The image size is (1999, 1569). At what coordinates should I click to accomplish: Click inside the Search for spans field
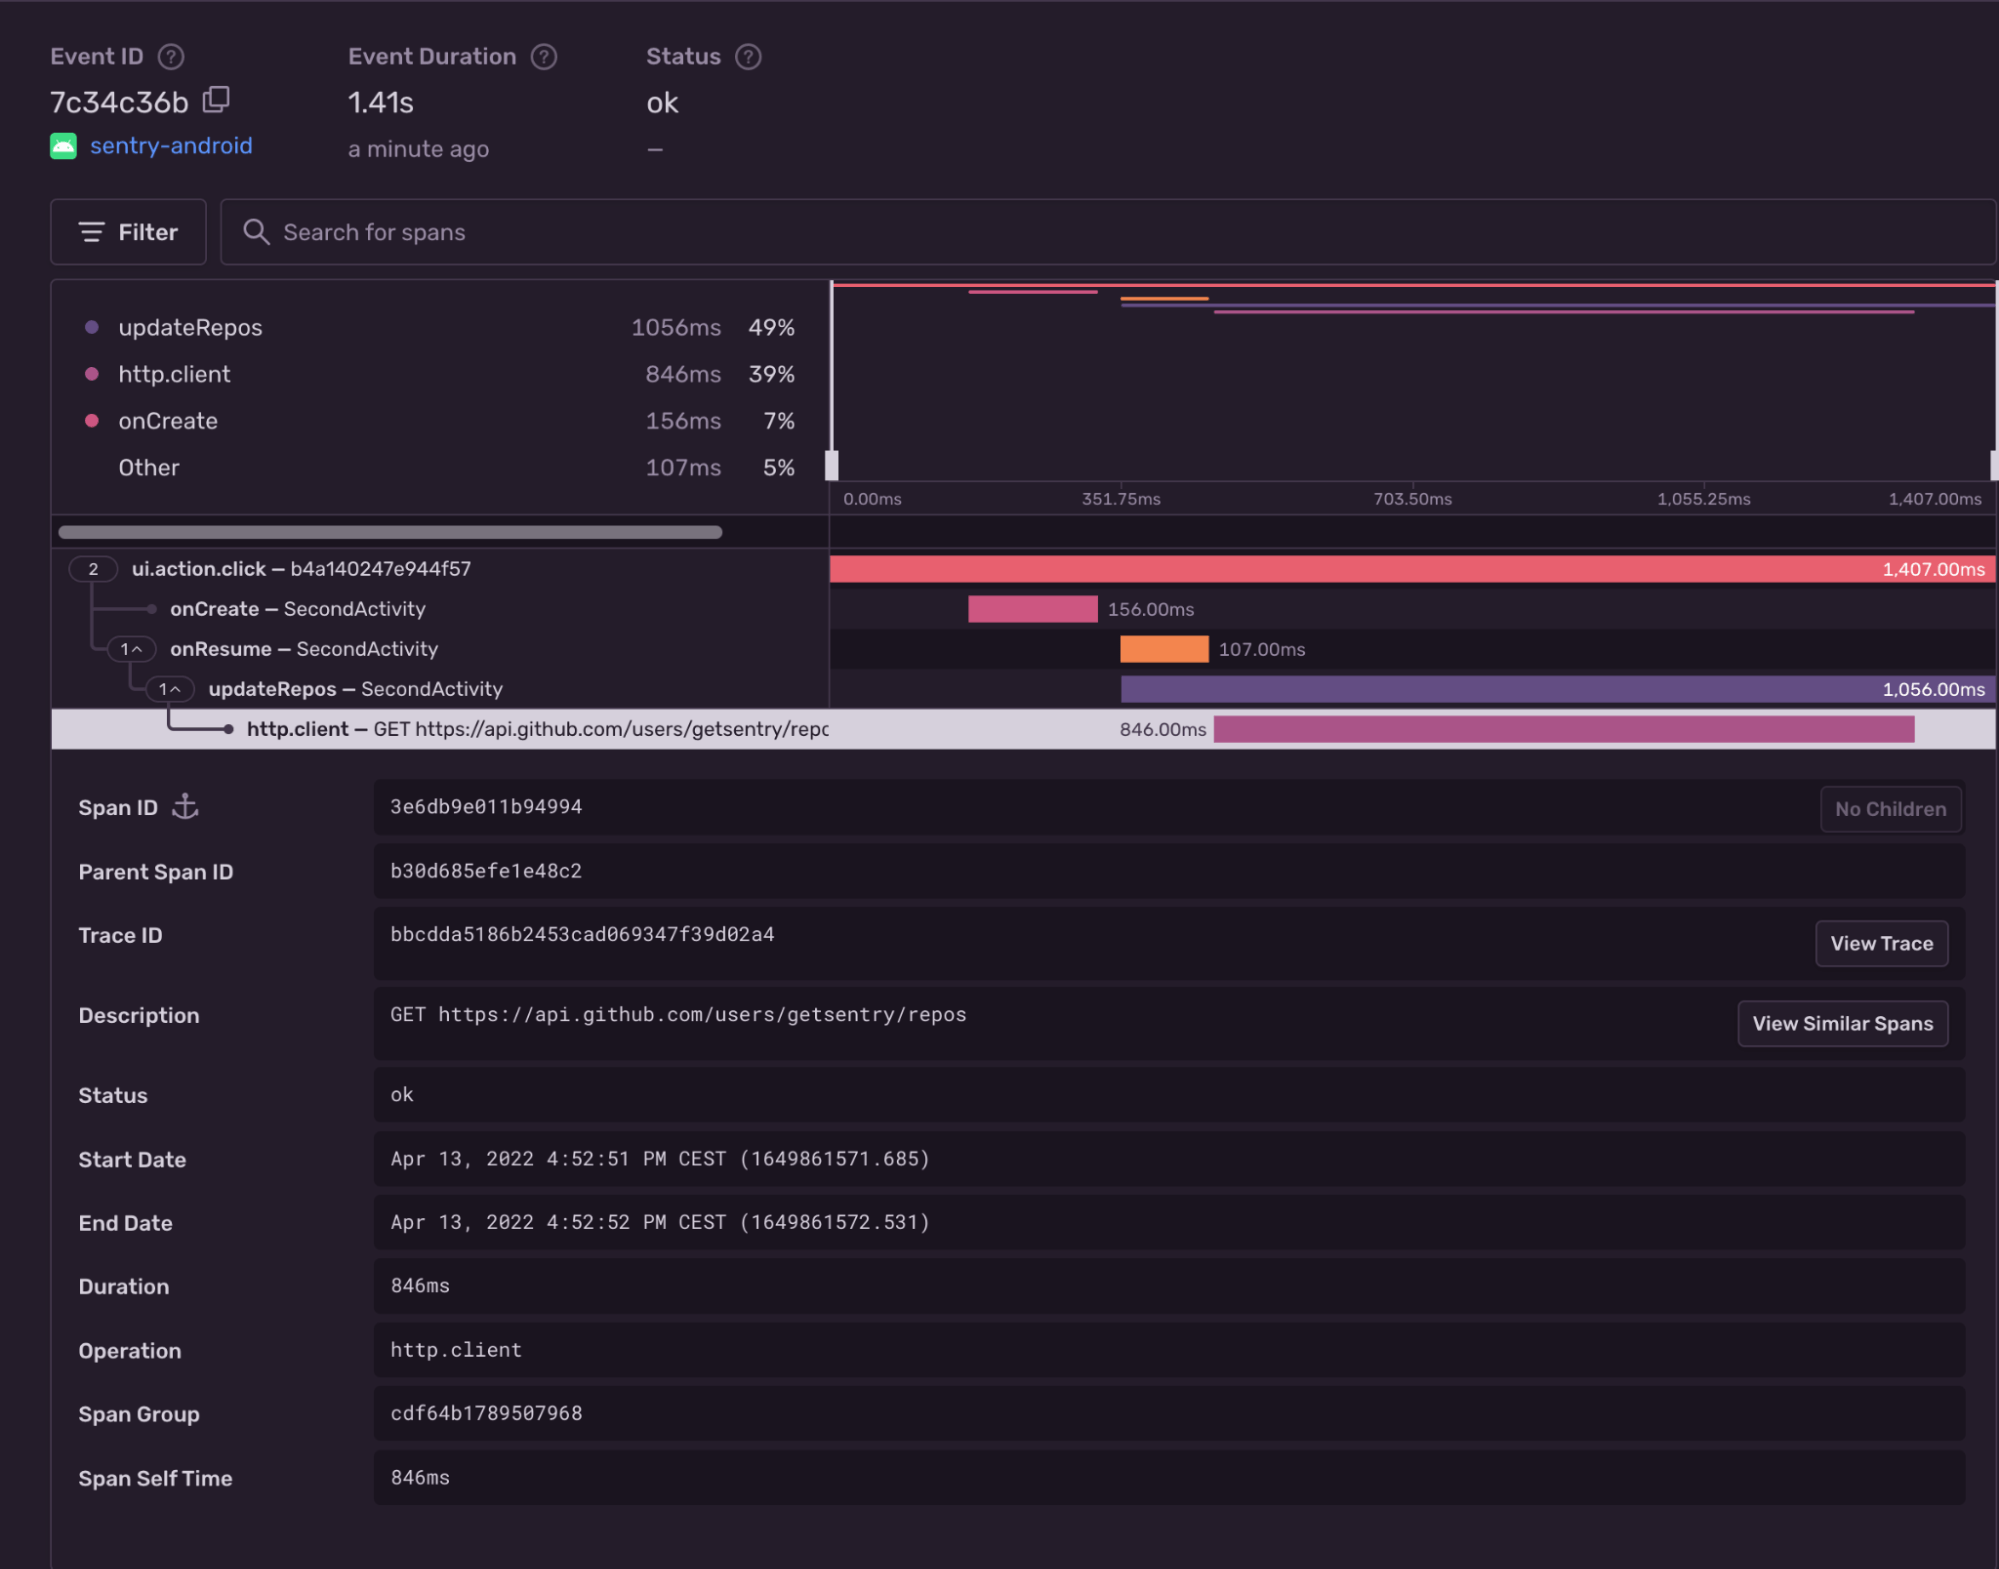coord(600,232)
